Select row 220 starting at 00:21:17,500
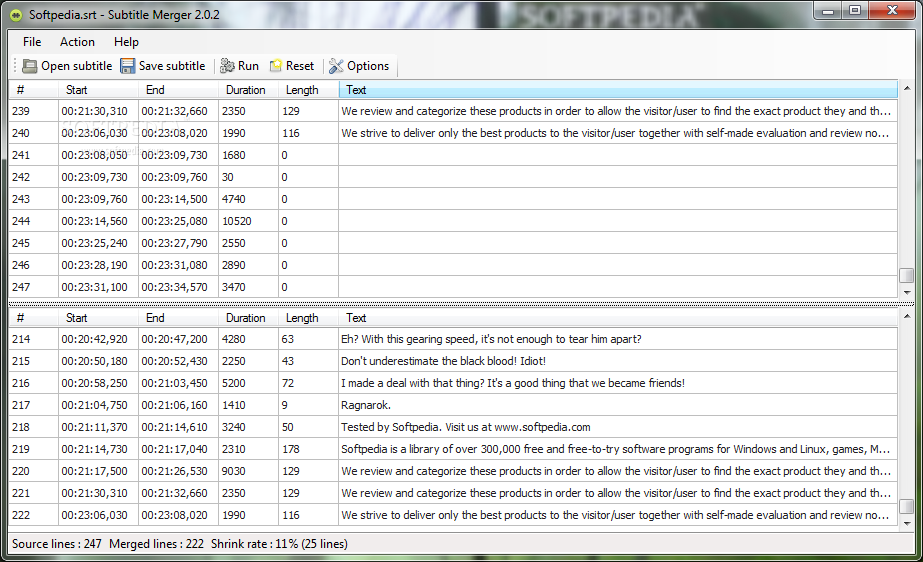The height and width of the screenshot is (562, 923). point(453,471)
